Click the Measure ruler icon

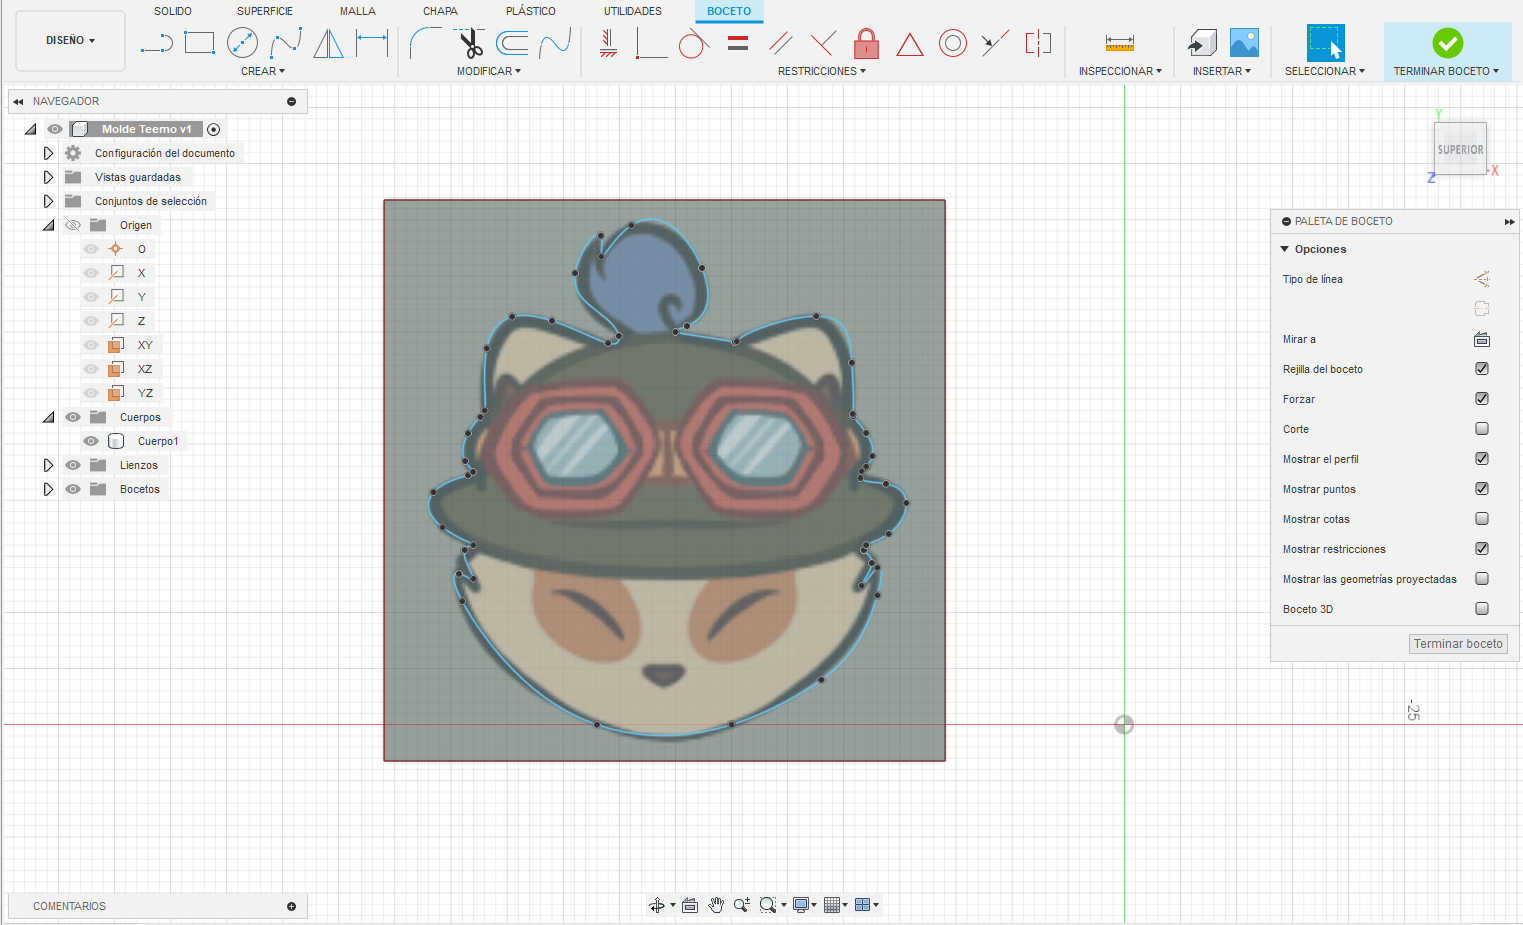pyautogui.click(x=1120, y=43)
